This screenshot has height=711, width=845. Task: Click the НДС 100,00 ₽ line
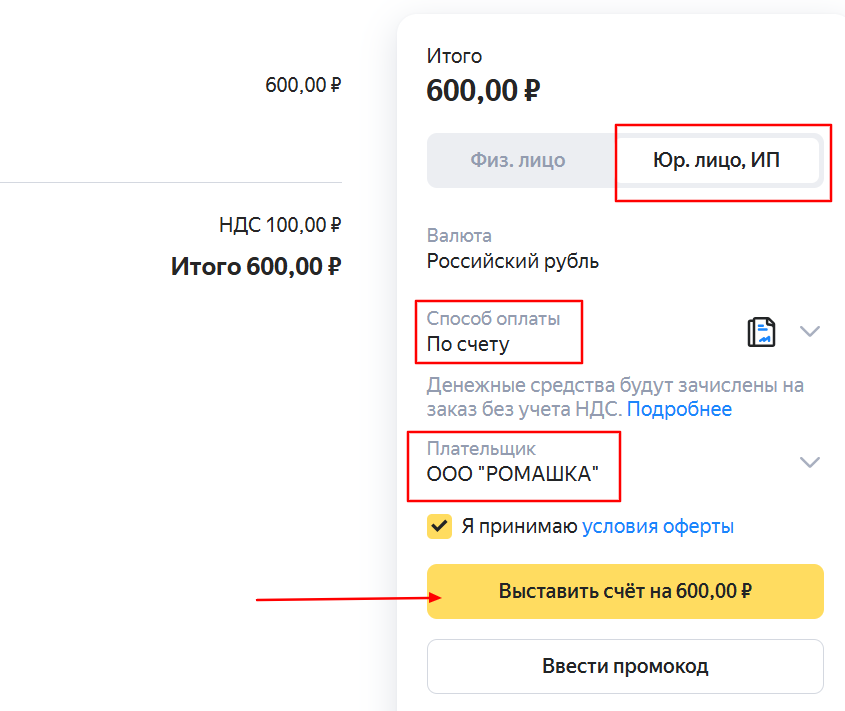tap(280, 225)
